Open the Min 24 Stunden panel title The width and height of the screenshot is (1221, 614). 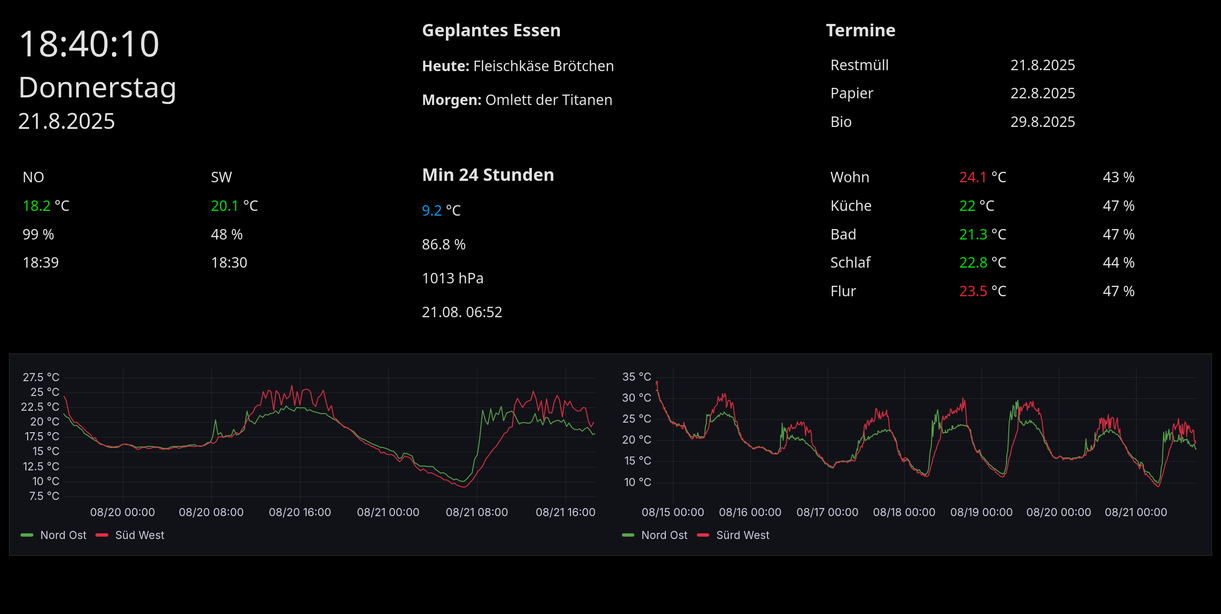[x=487, y=175]
